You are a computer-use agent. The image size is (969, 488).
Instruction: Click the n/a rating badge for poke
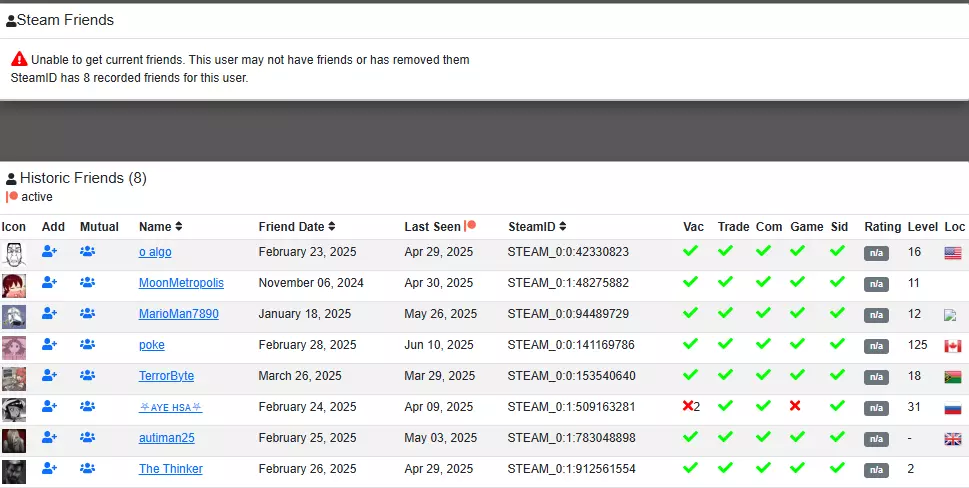(x=876, y=346)
